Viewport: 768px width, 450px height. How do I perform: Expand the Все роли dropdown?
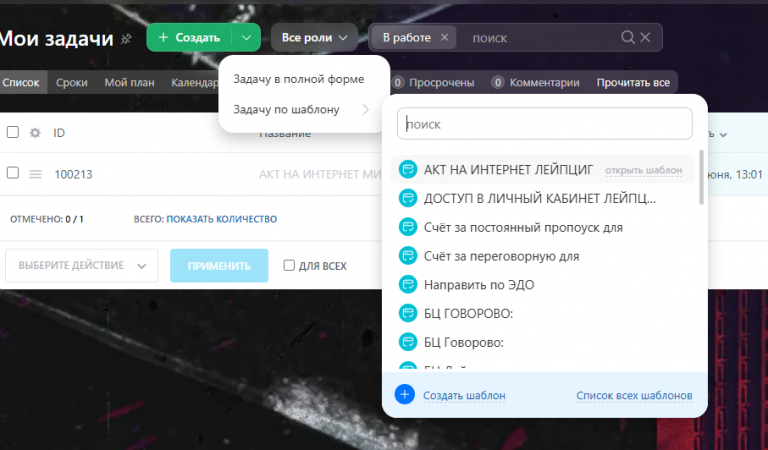pyautogui.click(x=314, y=38)
